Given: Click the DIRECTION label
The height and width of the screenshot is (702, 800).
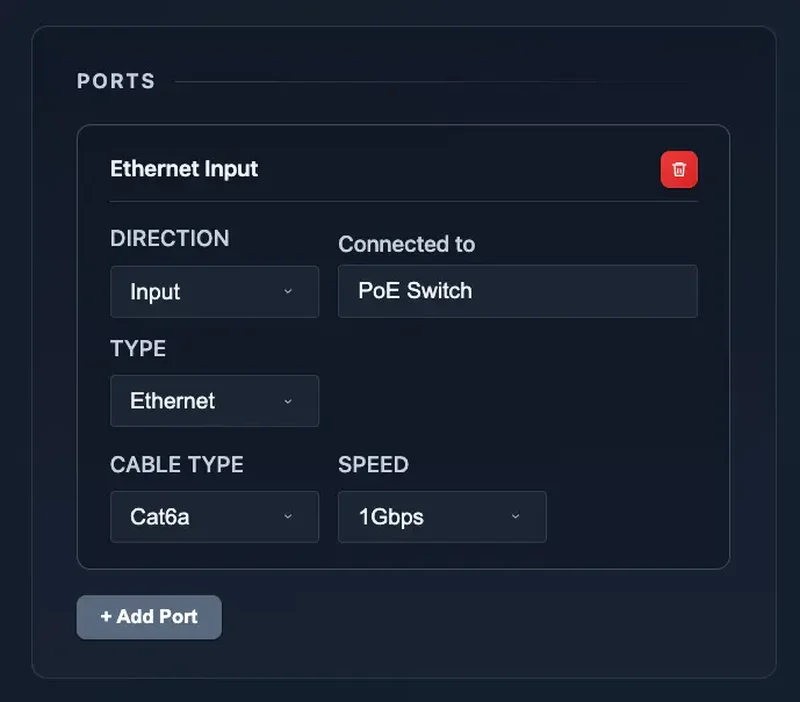Looking at the screenshot, I should 169,238.
